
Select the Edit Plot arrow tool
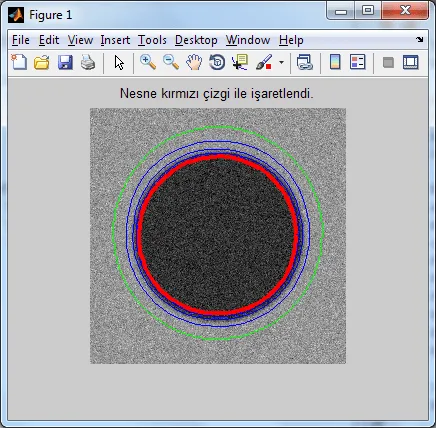click(x=119, y=62)
